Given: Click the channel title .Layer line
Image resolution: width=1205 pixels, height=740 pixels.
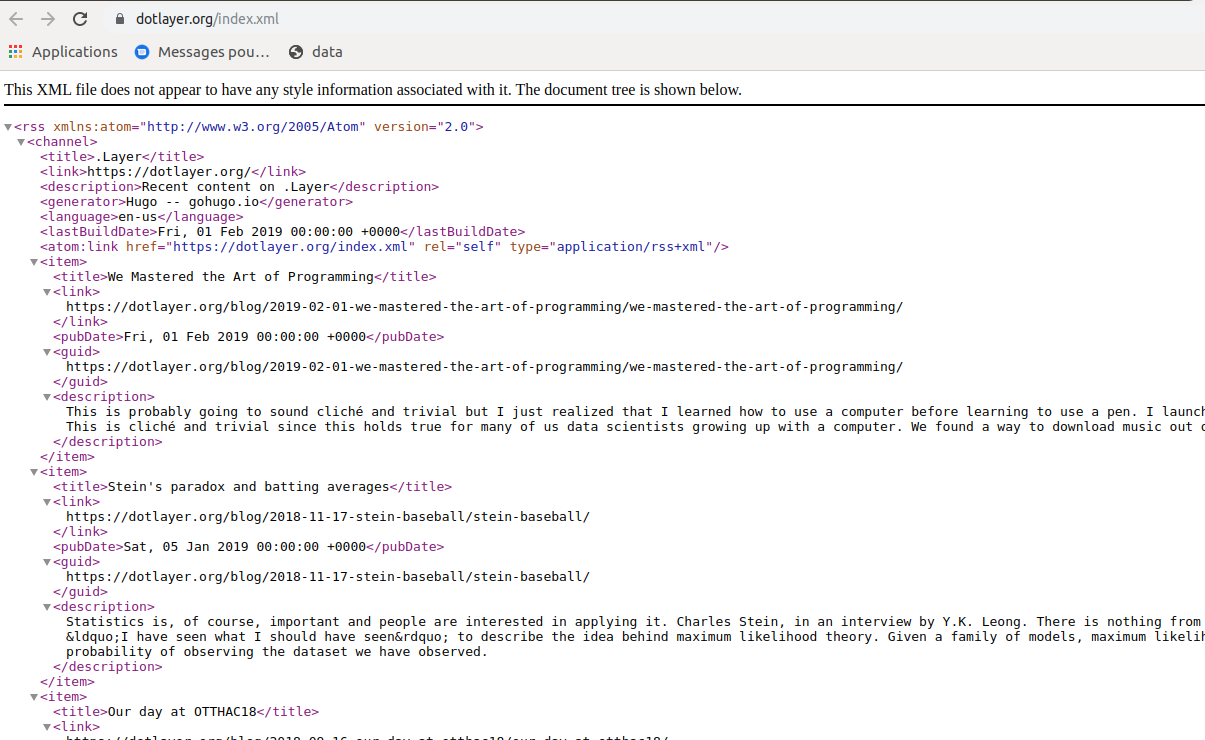Looking at the screenshot, I should [122, 157].
